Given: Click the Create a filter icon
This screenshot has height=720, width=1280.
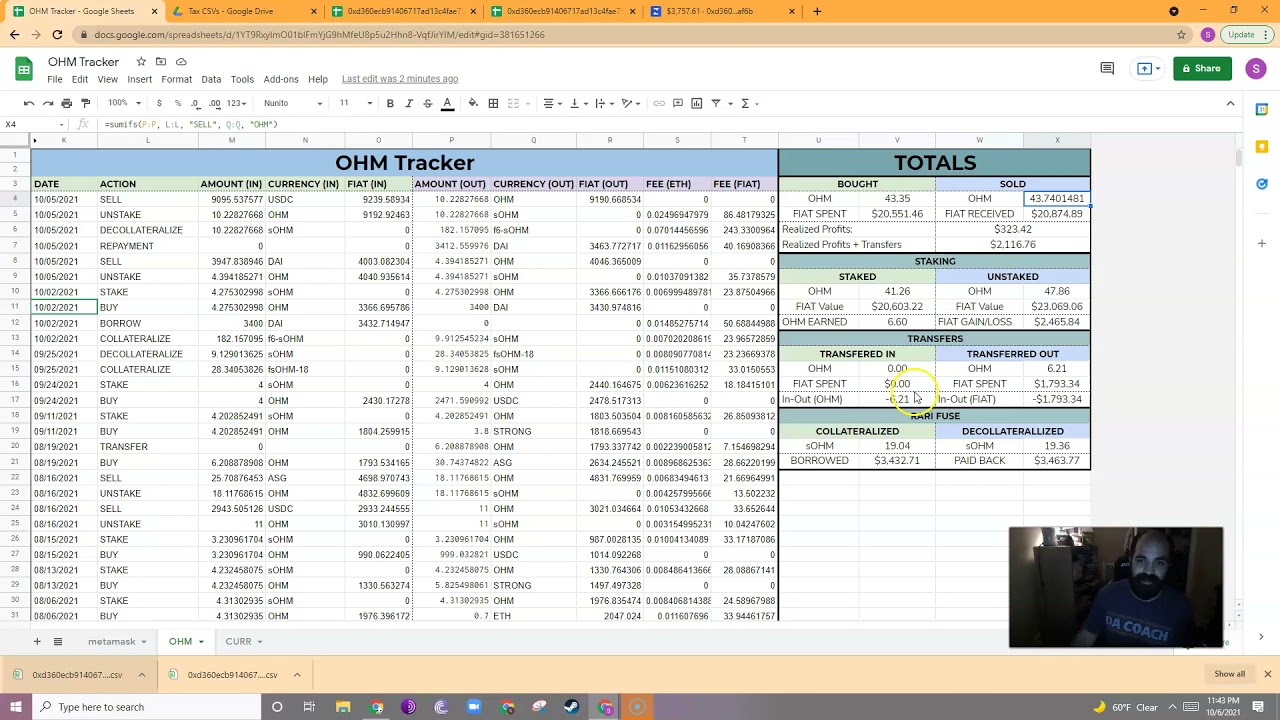Looking at the screenshot, I should point(716,103).
